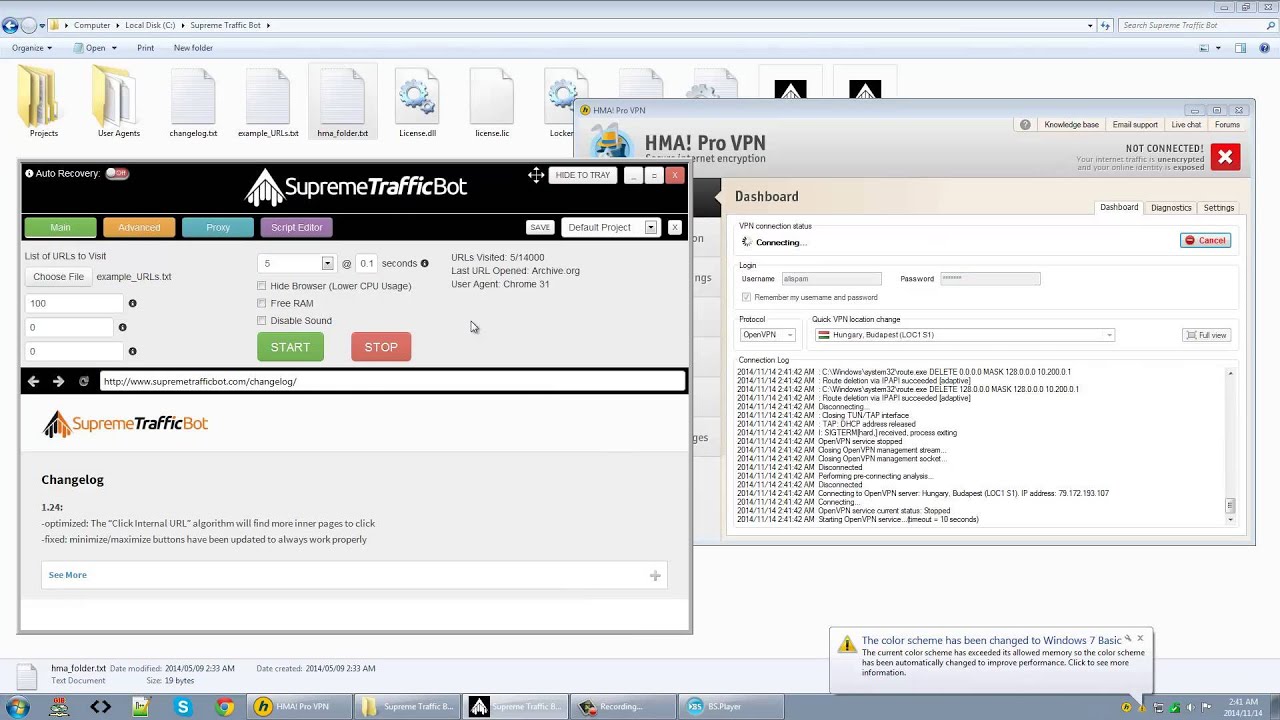The image size is (1280, 720).
Task: Open the OpenVPN protocol dropdown
Action: tap(768, 335)
